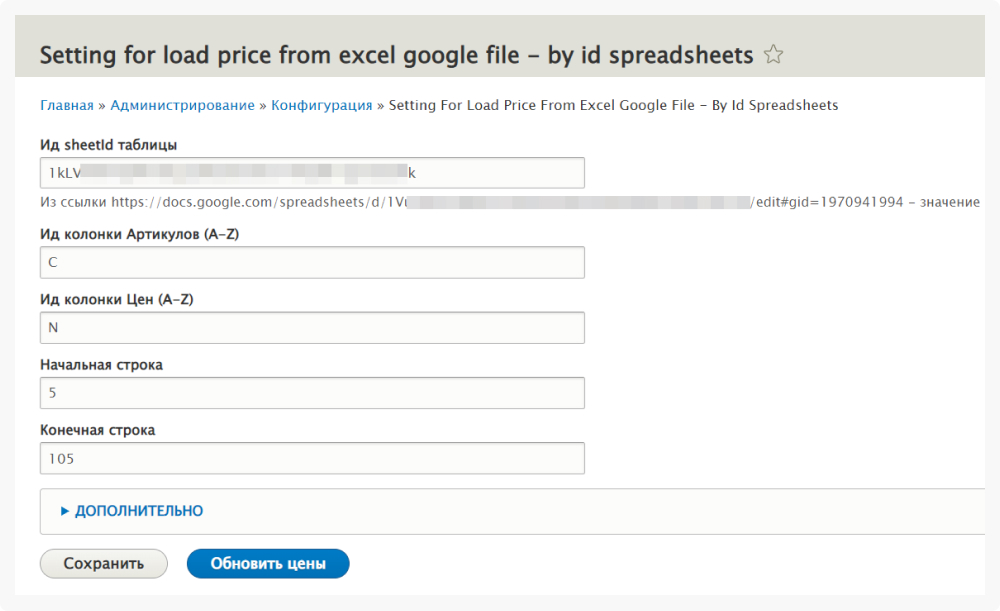1000x611 pixels.
Task: Click the Ид sheetId таблицы label
Action: 109,146
